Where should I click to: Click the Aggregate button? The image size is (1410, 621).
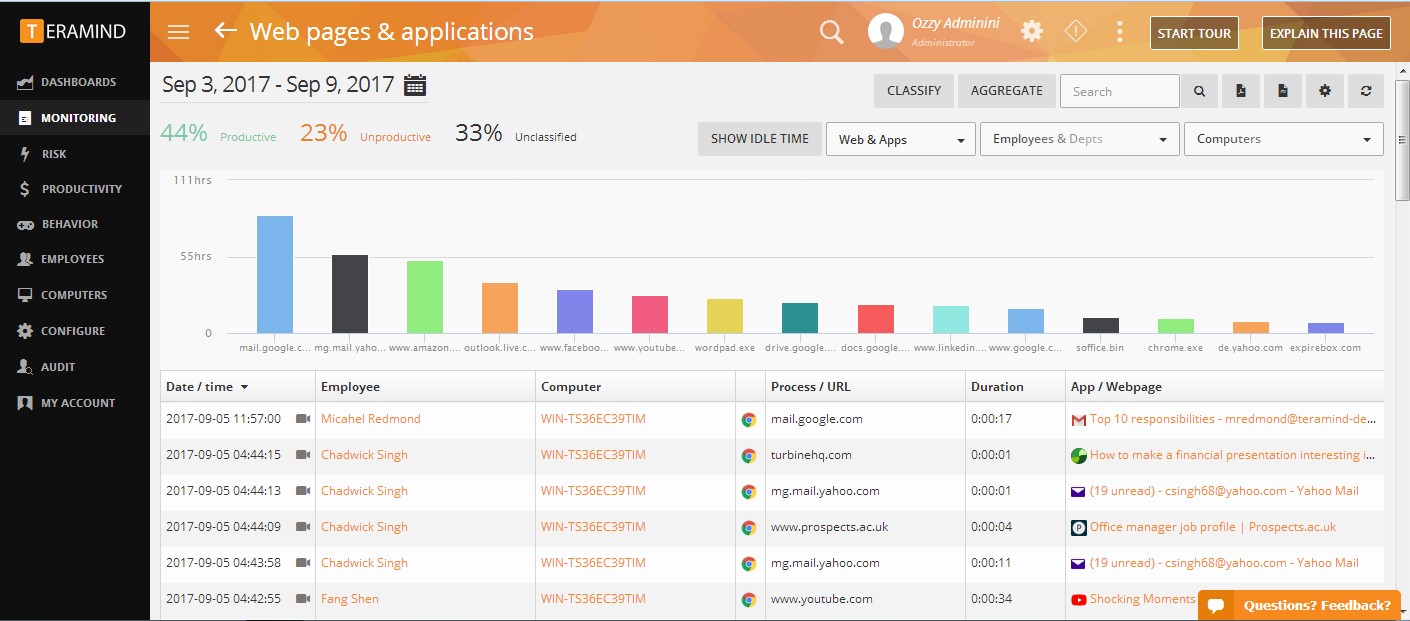[1006, 91]
